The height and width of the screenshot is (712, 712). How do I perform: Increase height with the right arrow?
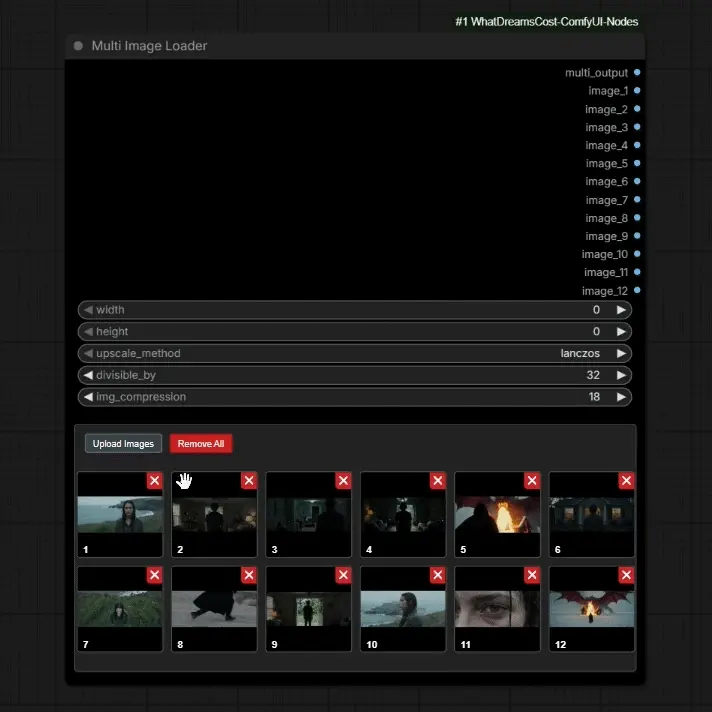coord(621,331)
